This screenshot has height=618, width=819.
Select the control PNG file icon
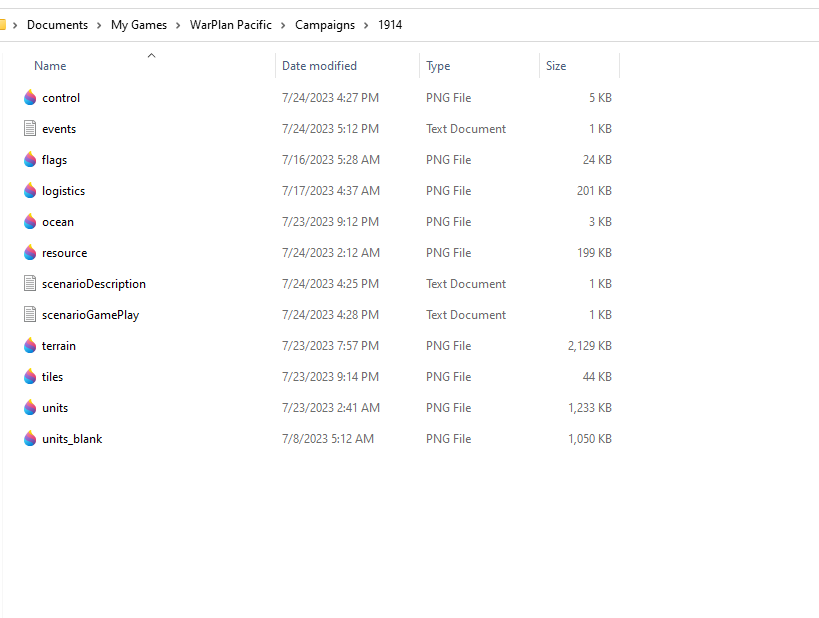point(30,98)
